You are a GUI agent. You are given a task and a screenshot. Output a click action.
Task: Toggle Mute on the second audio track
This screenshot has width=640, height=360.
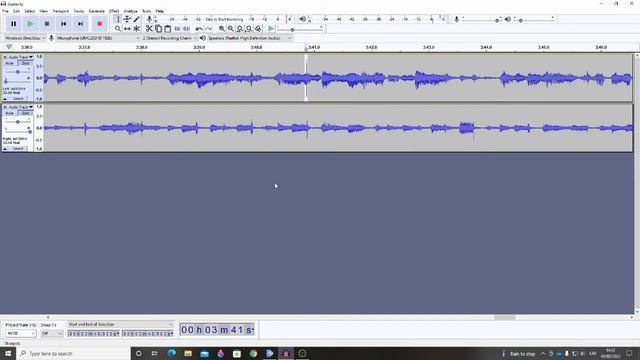[10, 113]
